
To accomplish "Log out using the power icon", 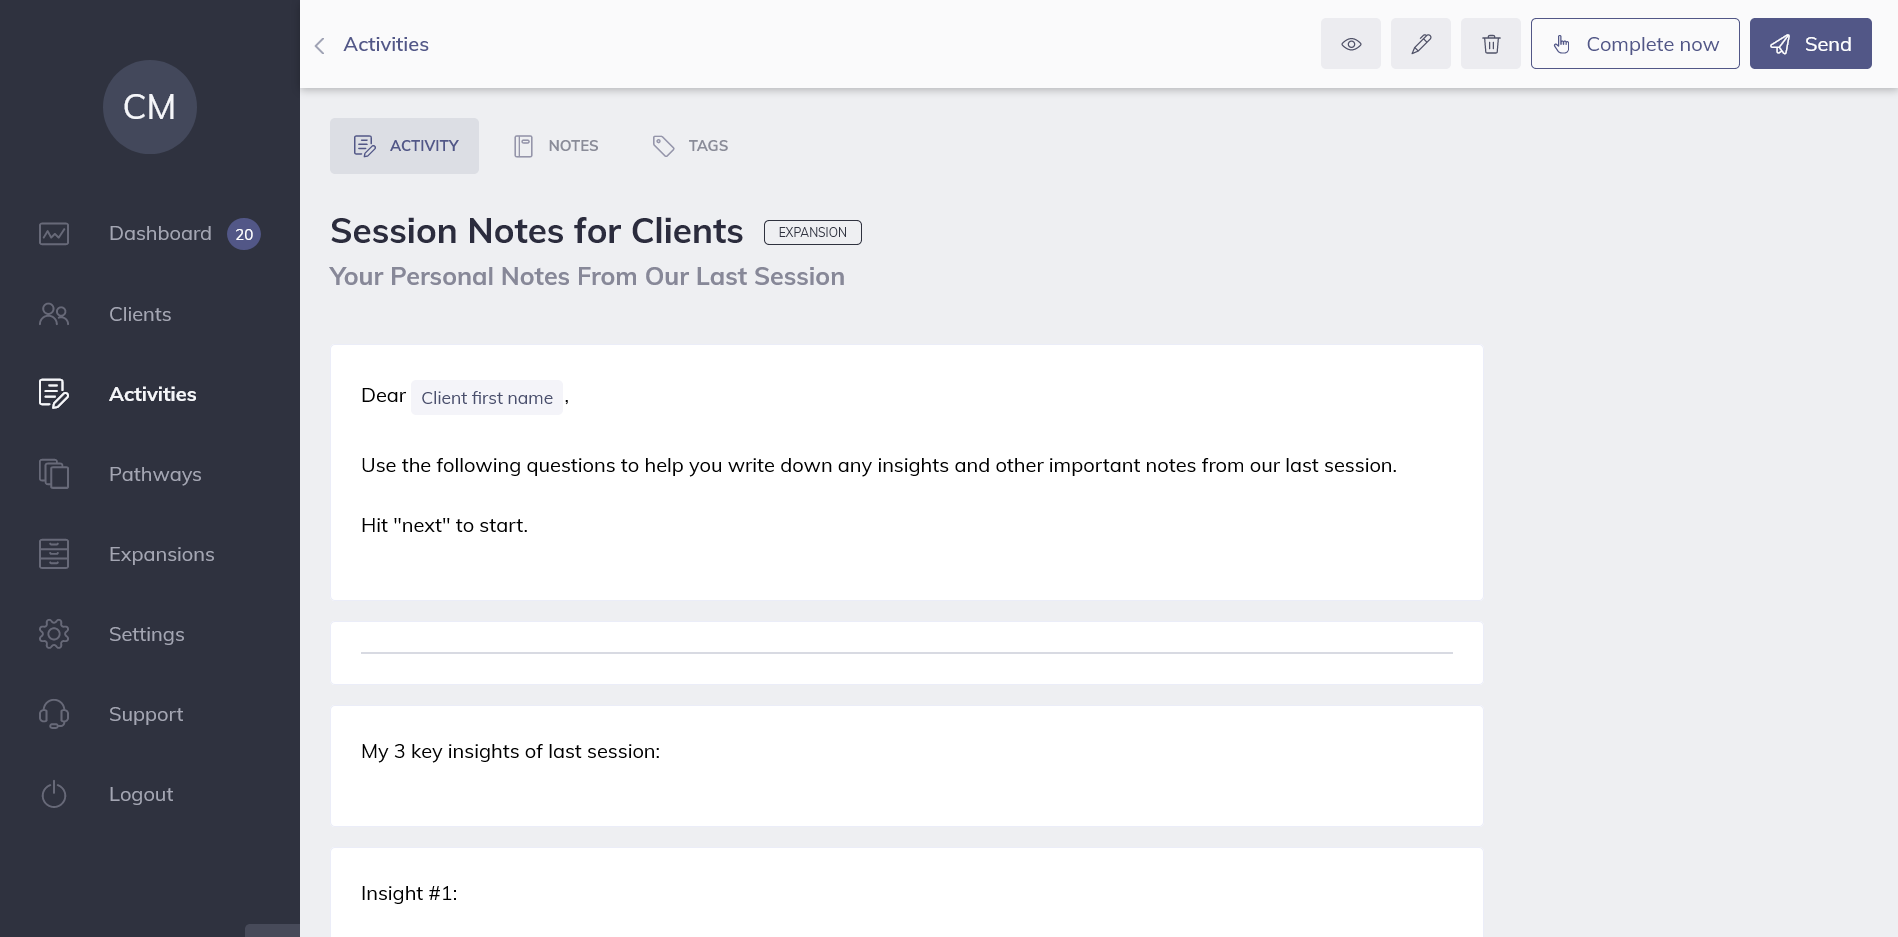I will (x=54, y=794).
